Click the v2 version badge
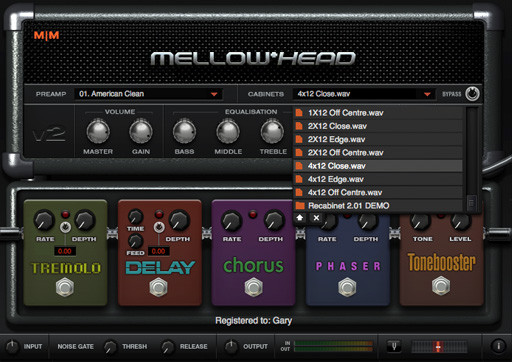512x362 pixels. pyautogui.click(x=49, y=134)
